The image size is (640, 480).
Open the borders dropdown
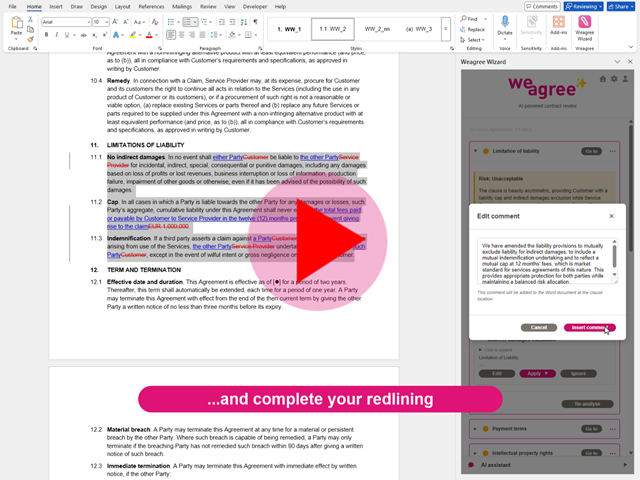[255, 35]
